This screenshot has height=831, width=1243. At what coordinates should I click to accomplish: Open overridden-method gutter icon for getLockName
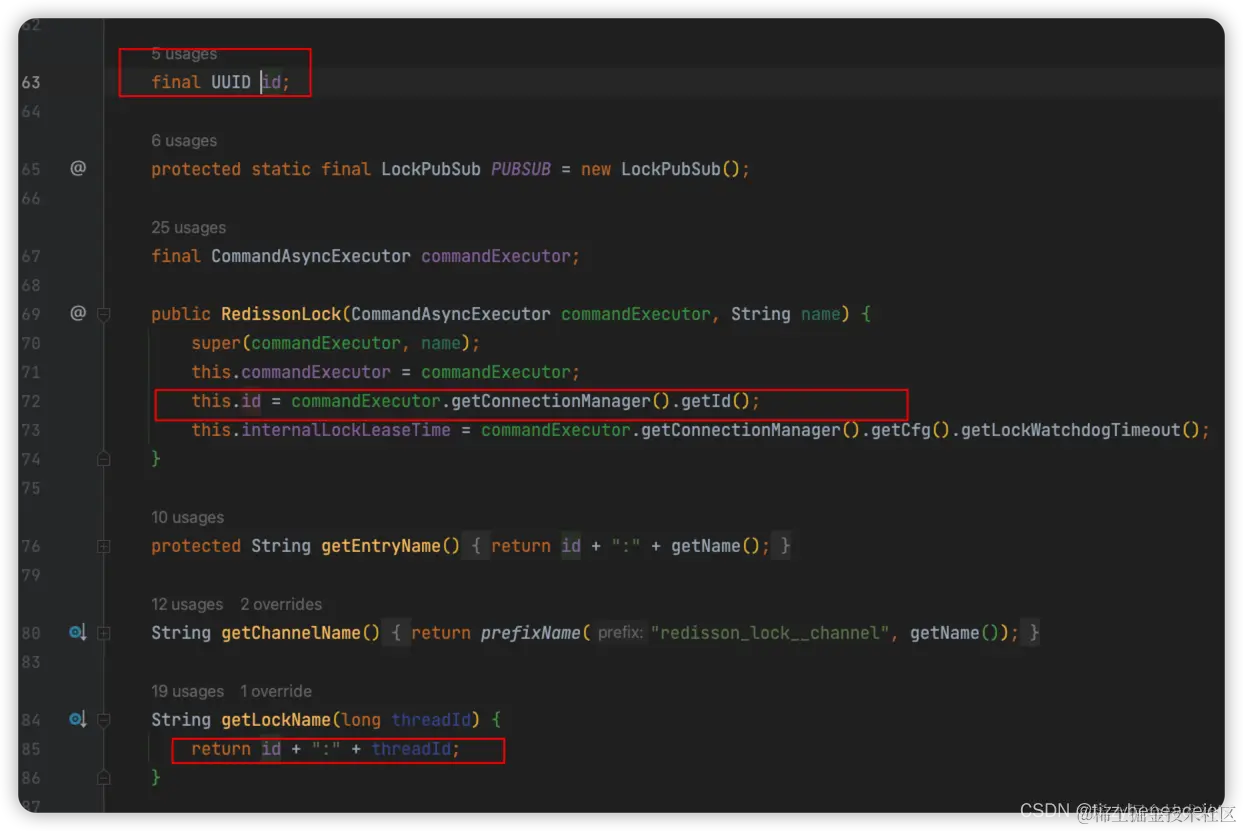pos(78,719)
